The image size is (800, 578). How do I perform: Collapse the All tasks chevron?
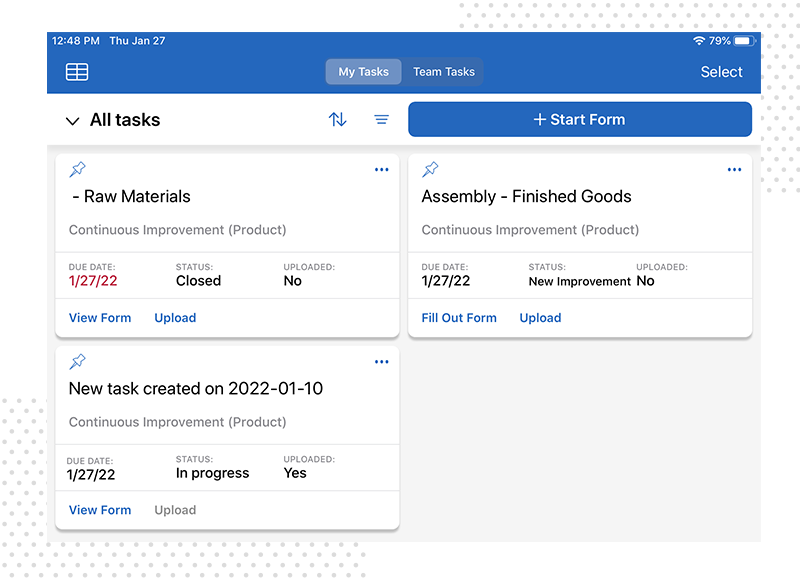pyautogui.click(x=72, y=121)
